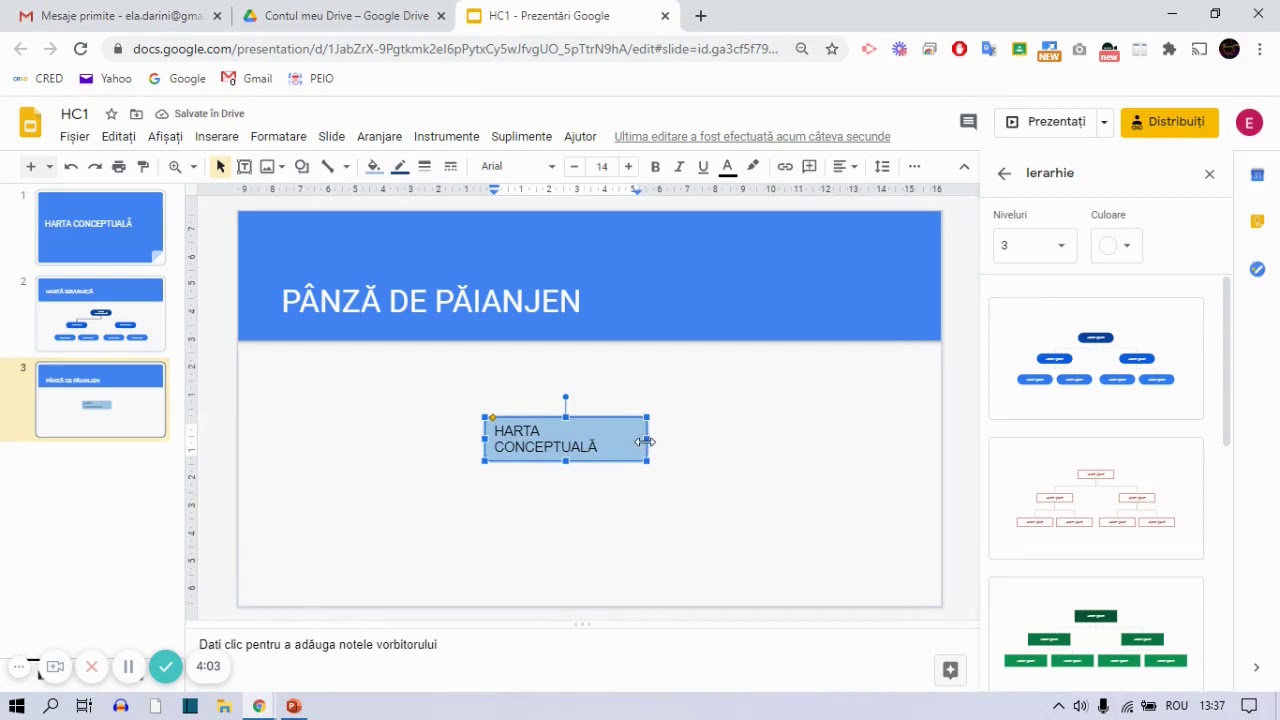Open the Ultima editare revision link
This screenshot has width=1280, height=720.
point(752,136)
